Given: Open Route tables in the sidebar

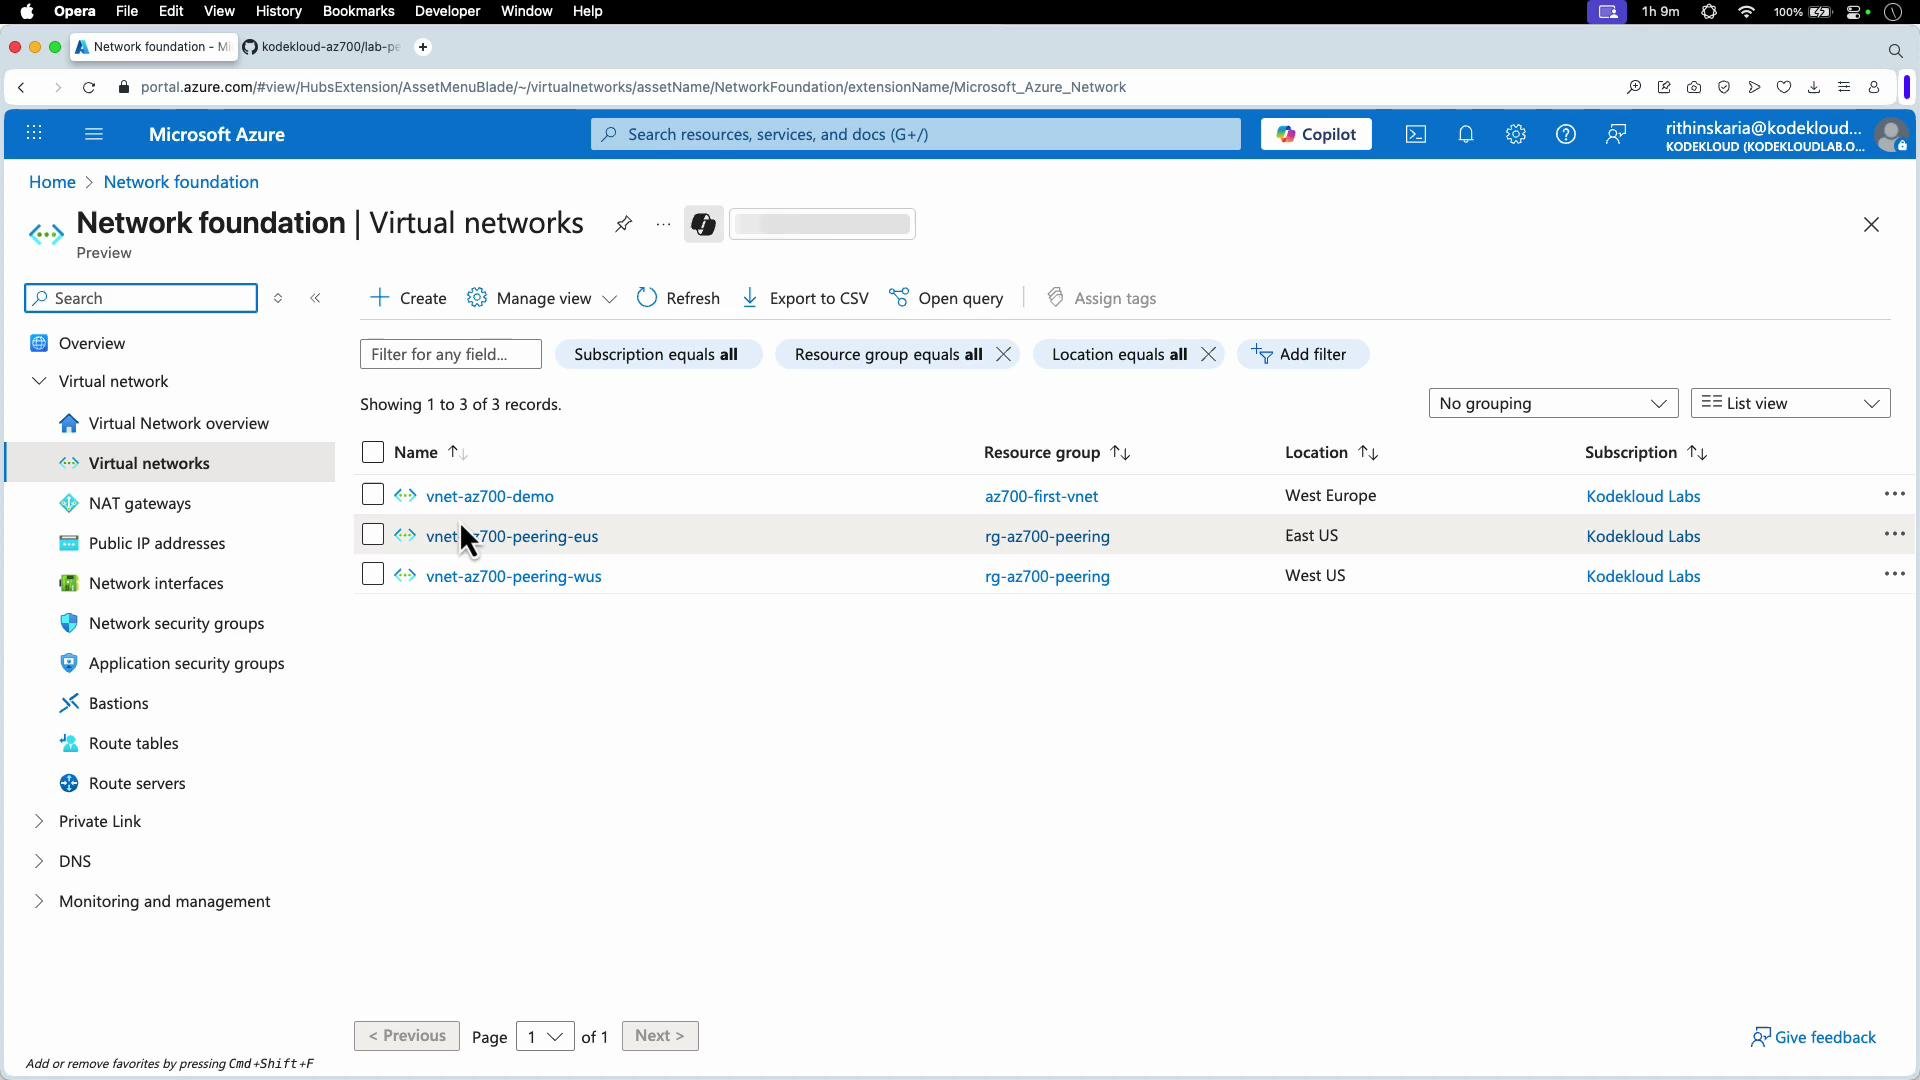Looking at the screenshot, I should (133, 743).
